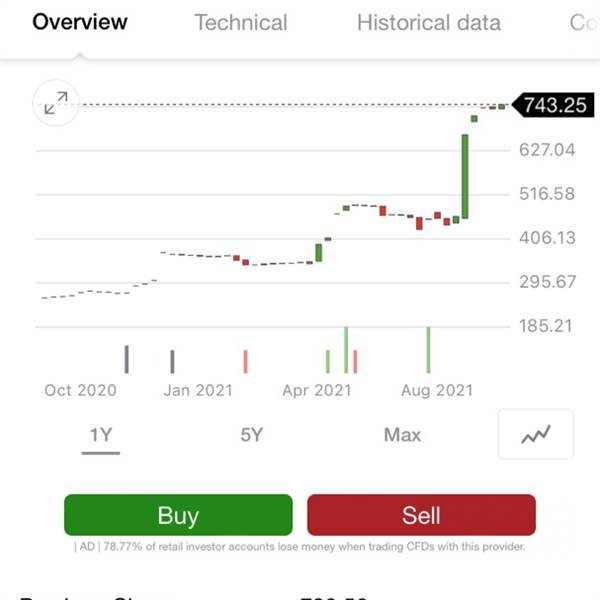600x600 pixels.
Task: Open the partially visible tab after Historical data
Action: pyautogui.click(x=583, y=22)
